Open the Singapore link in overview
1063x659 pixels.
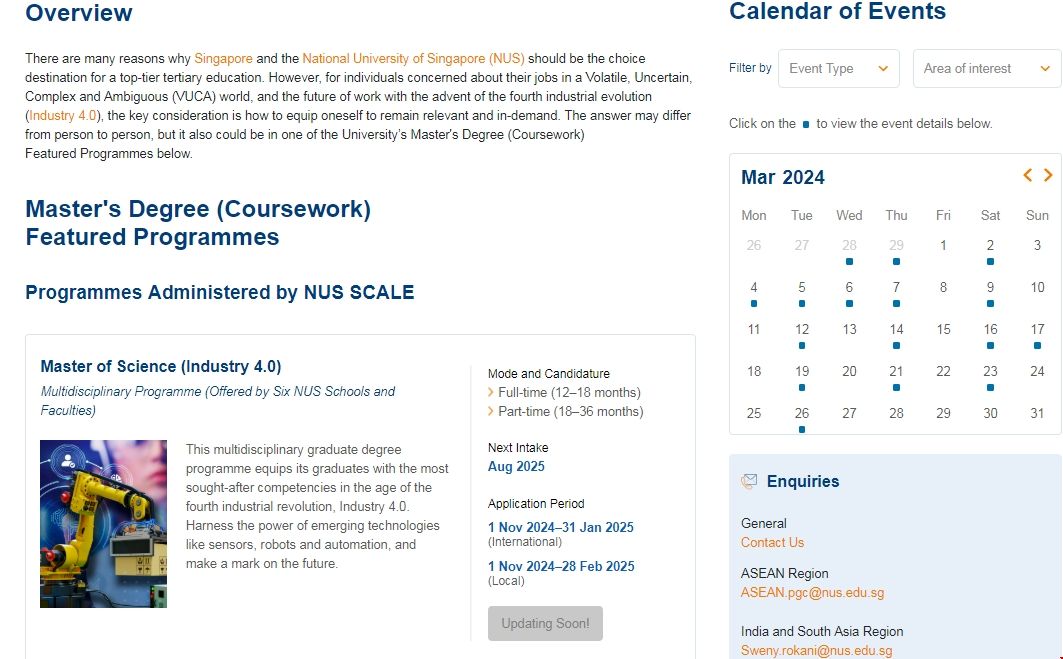[x=223, y=59]
